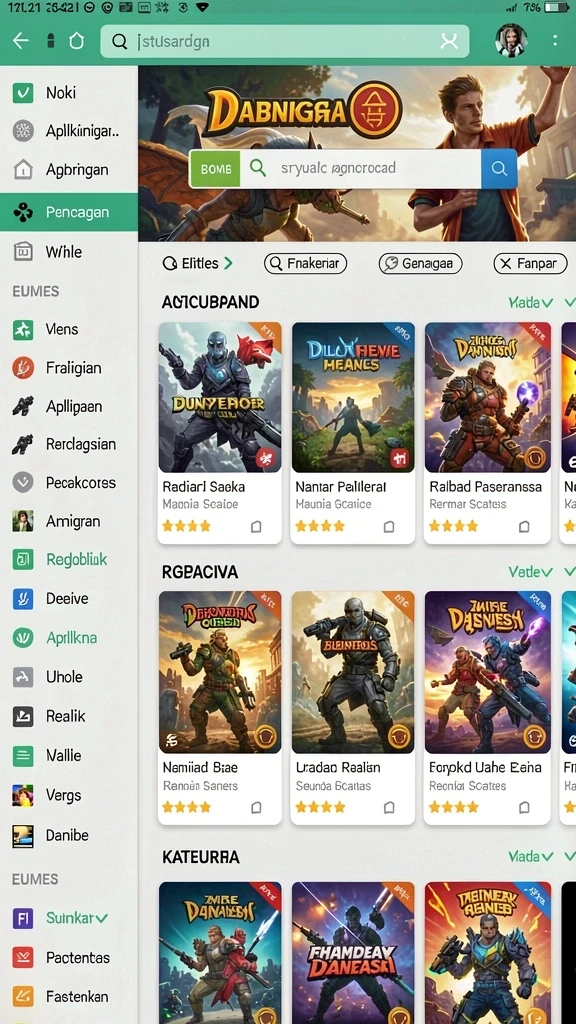Click the Nemiiad Biae game title
This screenshot has height=1024, width=576.
(x=200, y=767)
